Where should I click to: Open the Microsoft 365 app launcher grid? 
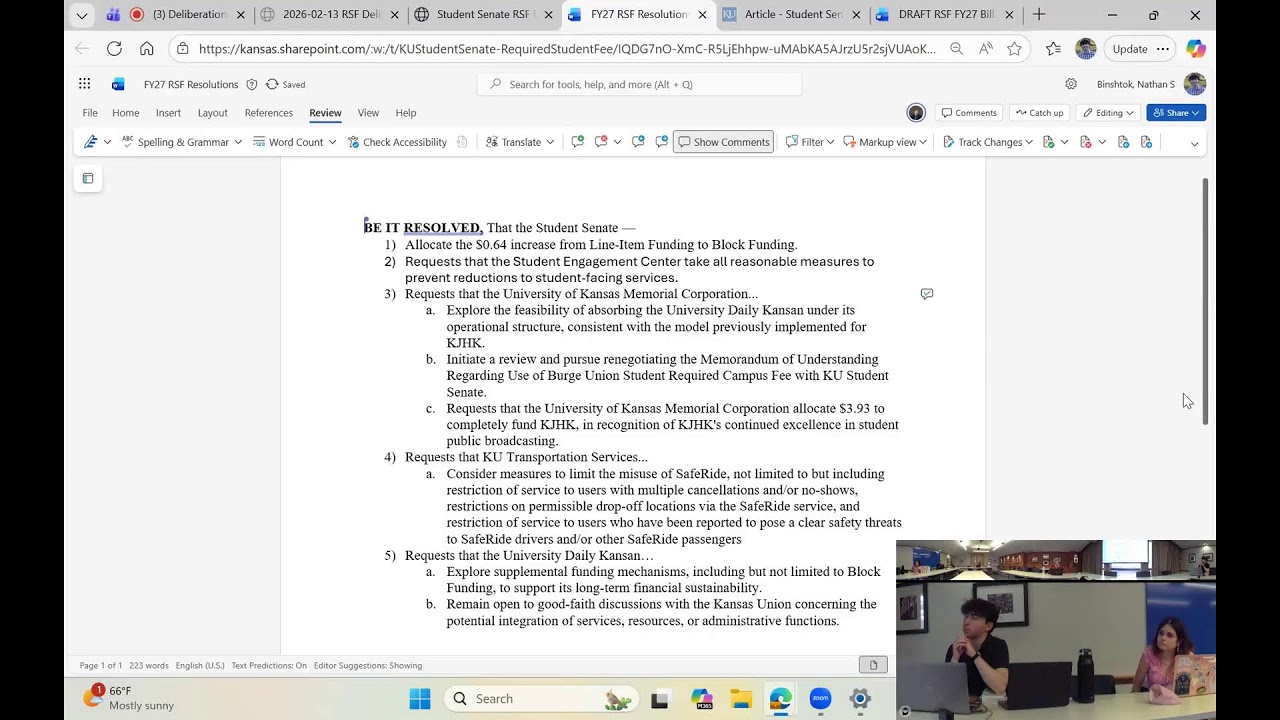pyautogui.click(x=85, y=84)
